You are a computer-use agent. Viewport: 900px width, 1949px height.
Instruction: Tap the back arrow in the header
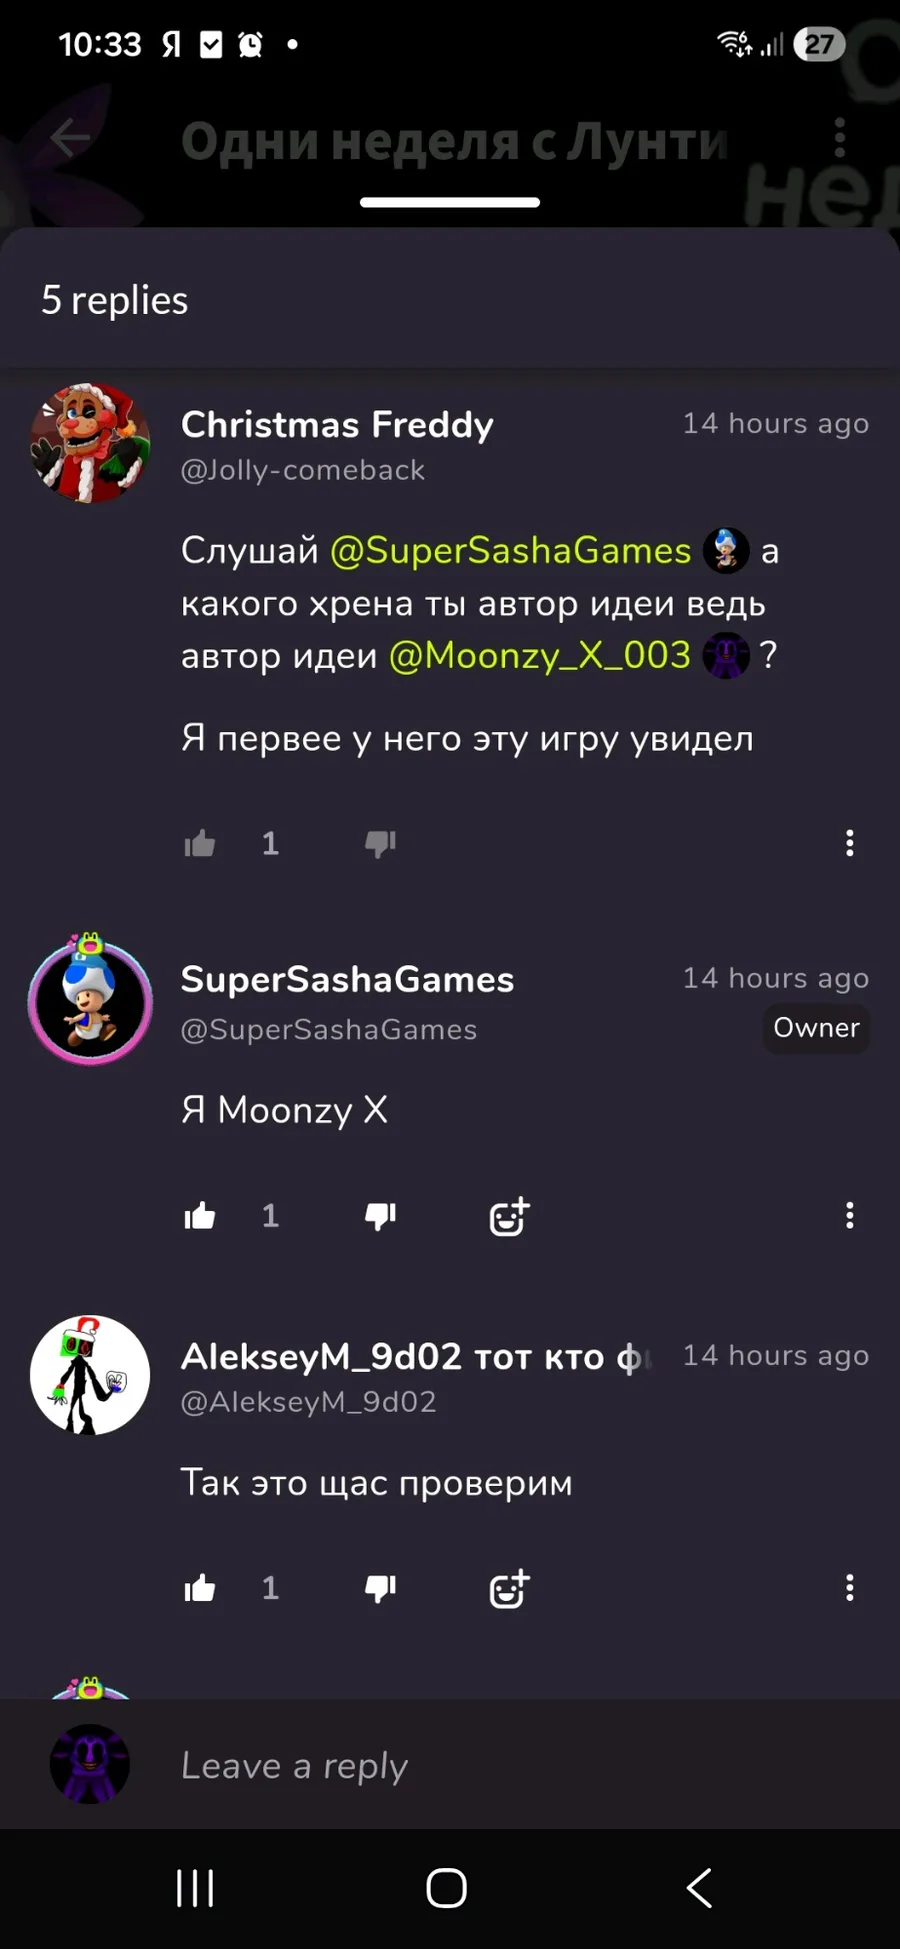point(70,138)
